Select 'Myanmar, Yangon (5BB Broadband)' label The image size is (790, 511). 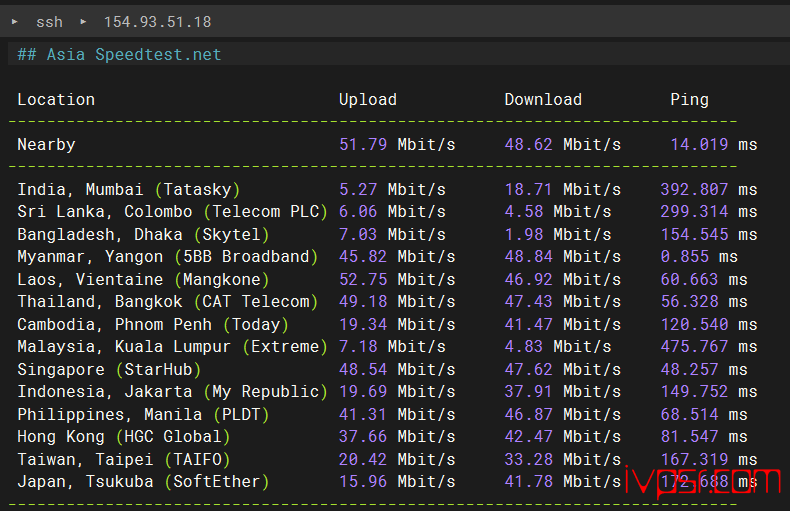pos(168,257)
